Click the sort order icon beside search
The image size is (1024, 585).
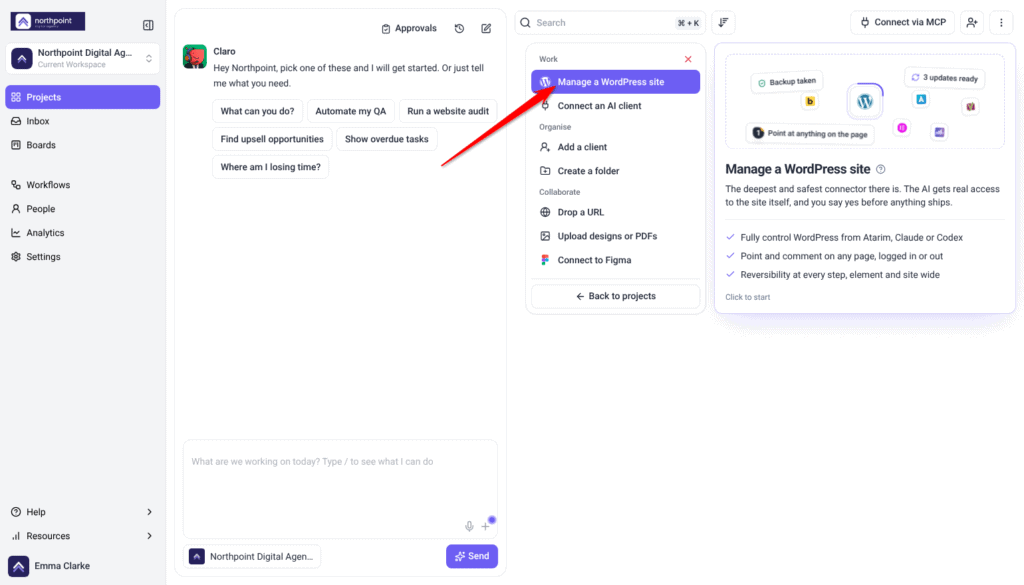tap(724, 22)
